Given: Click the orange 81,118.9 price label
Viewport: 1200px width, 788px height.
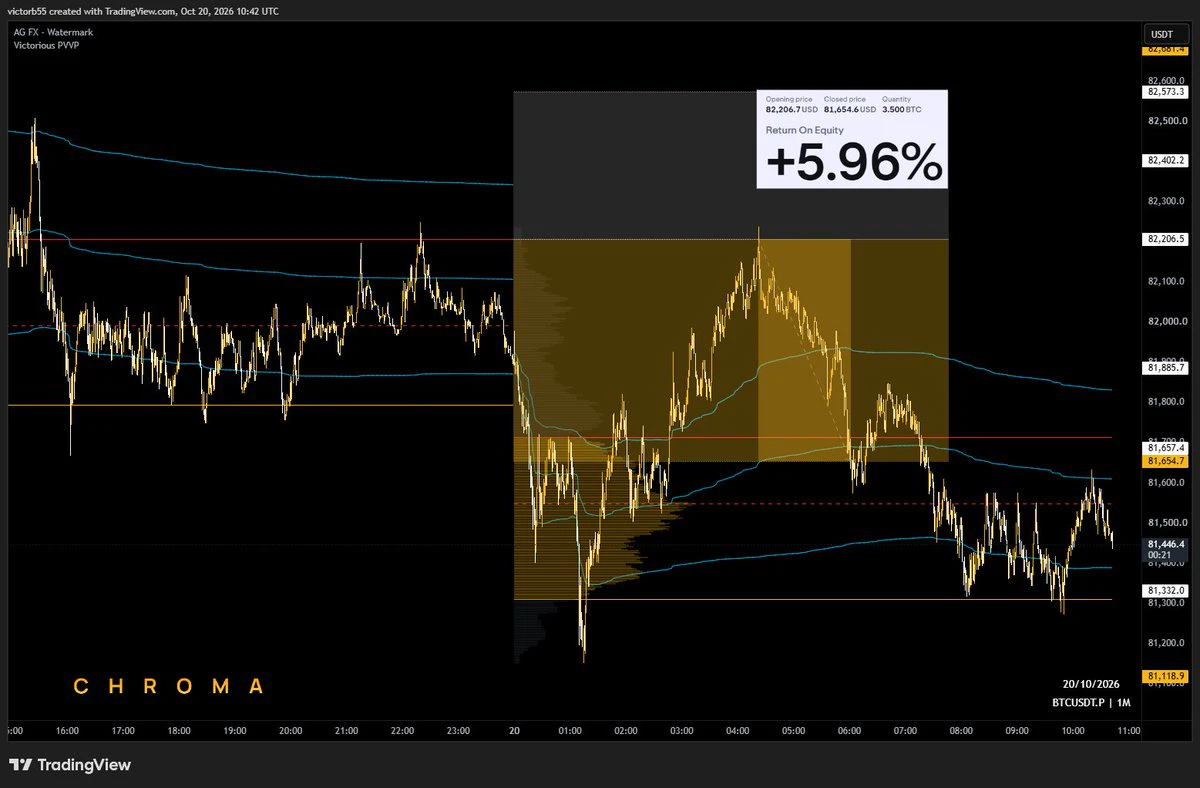Looking at the screenshot, I should tap(1166, 676).
